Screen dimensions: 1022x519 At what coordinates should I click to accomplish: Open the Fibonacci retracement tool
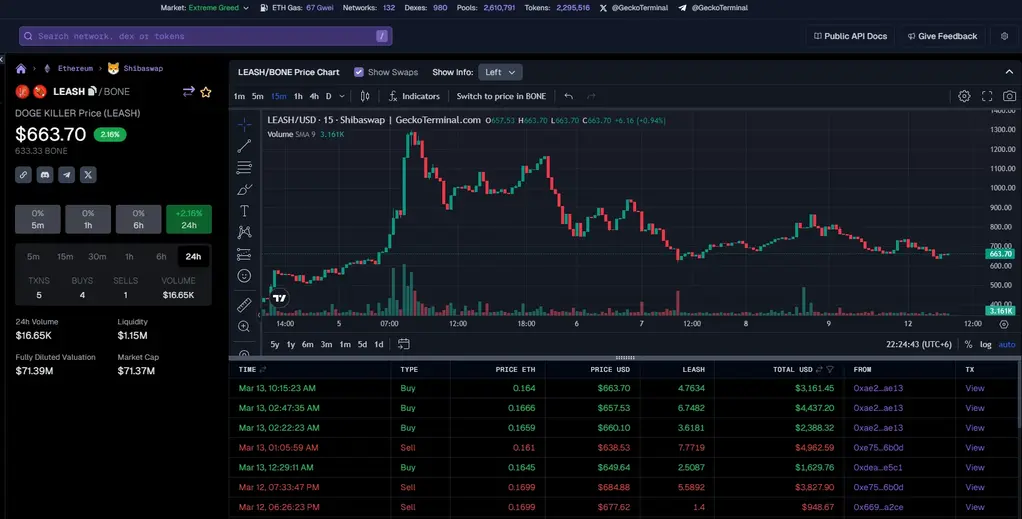[244, 168]
